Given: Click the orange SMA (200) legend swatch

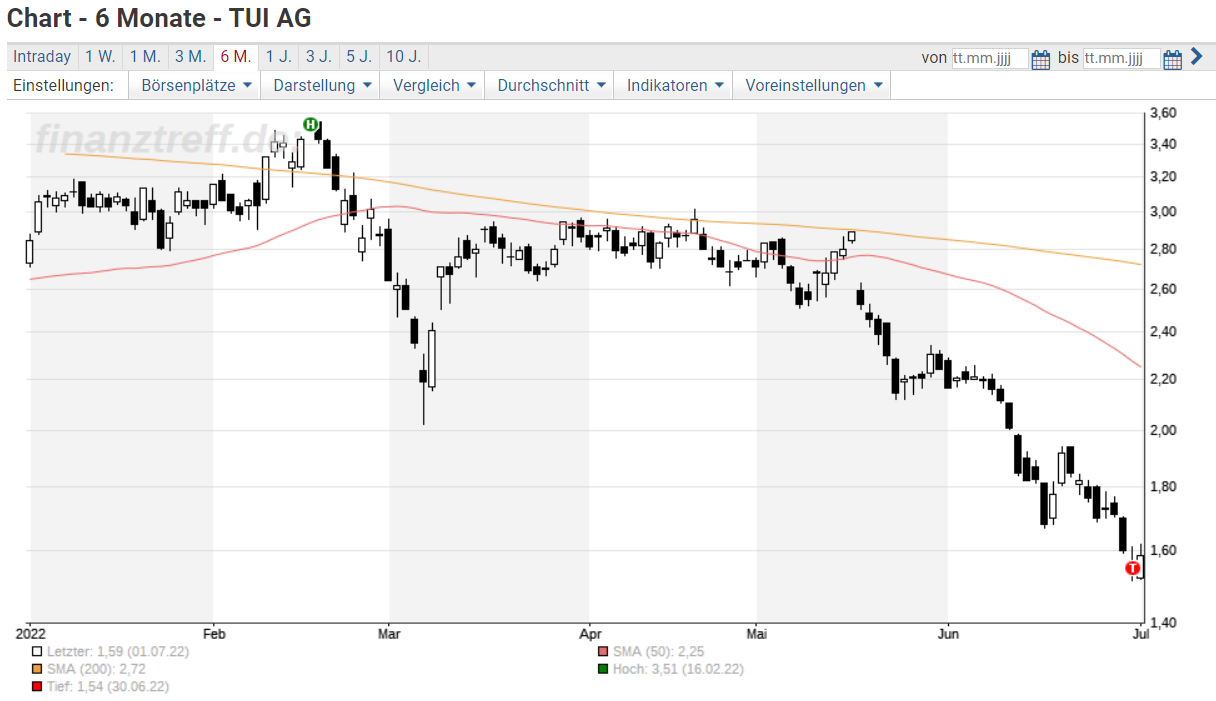Looking at the screenshot, I should (37, 668).
